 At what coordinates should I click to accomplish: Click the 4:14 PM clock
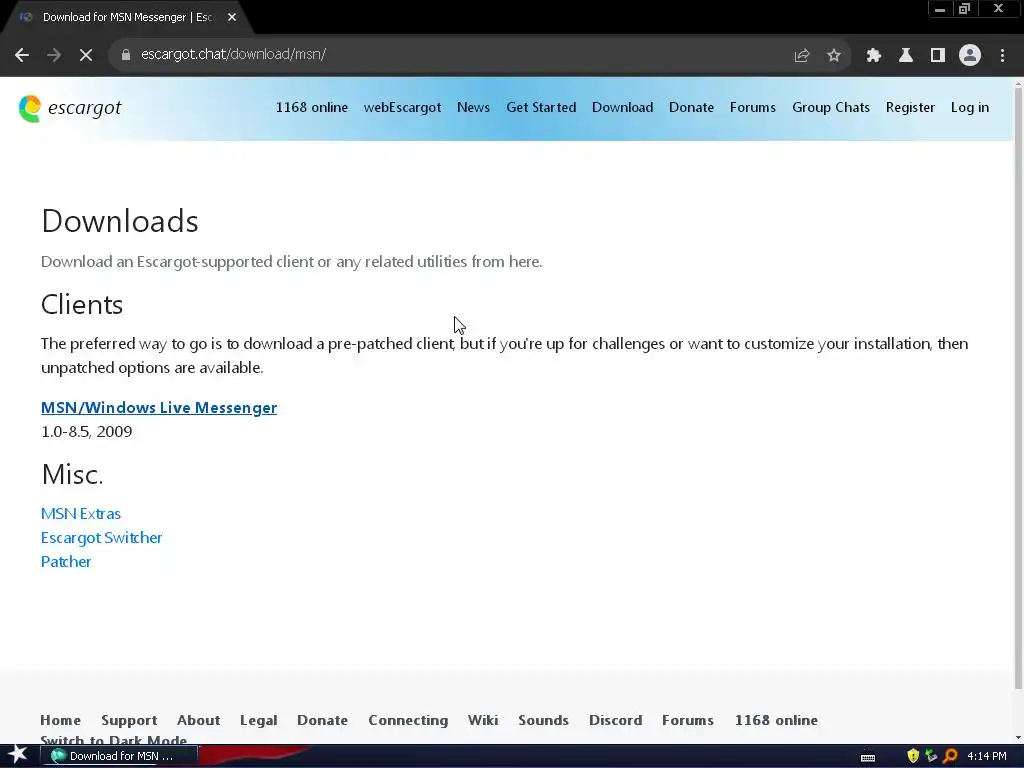987,756
